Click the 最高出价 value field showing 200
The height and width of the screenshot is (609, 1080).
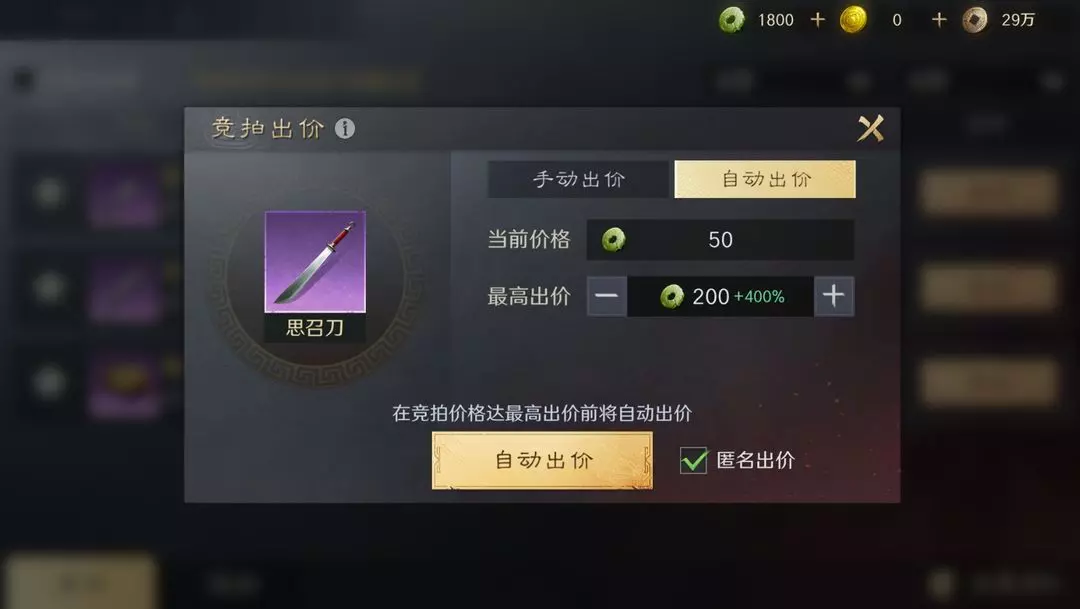point(720,296)
